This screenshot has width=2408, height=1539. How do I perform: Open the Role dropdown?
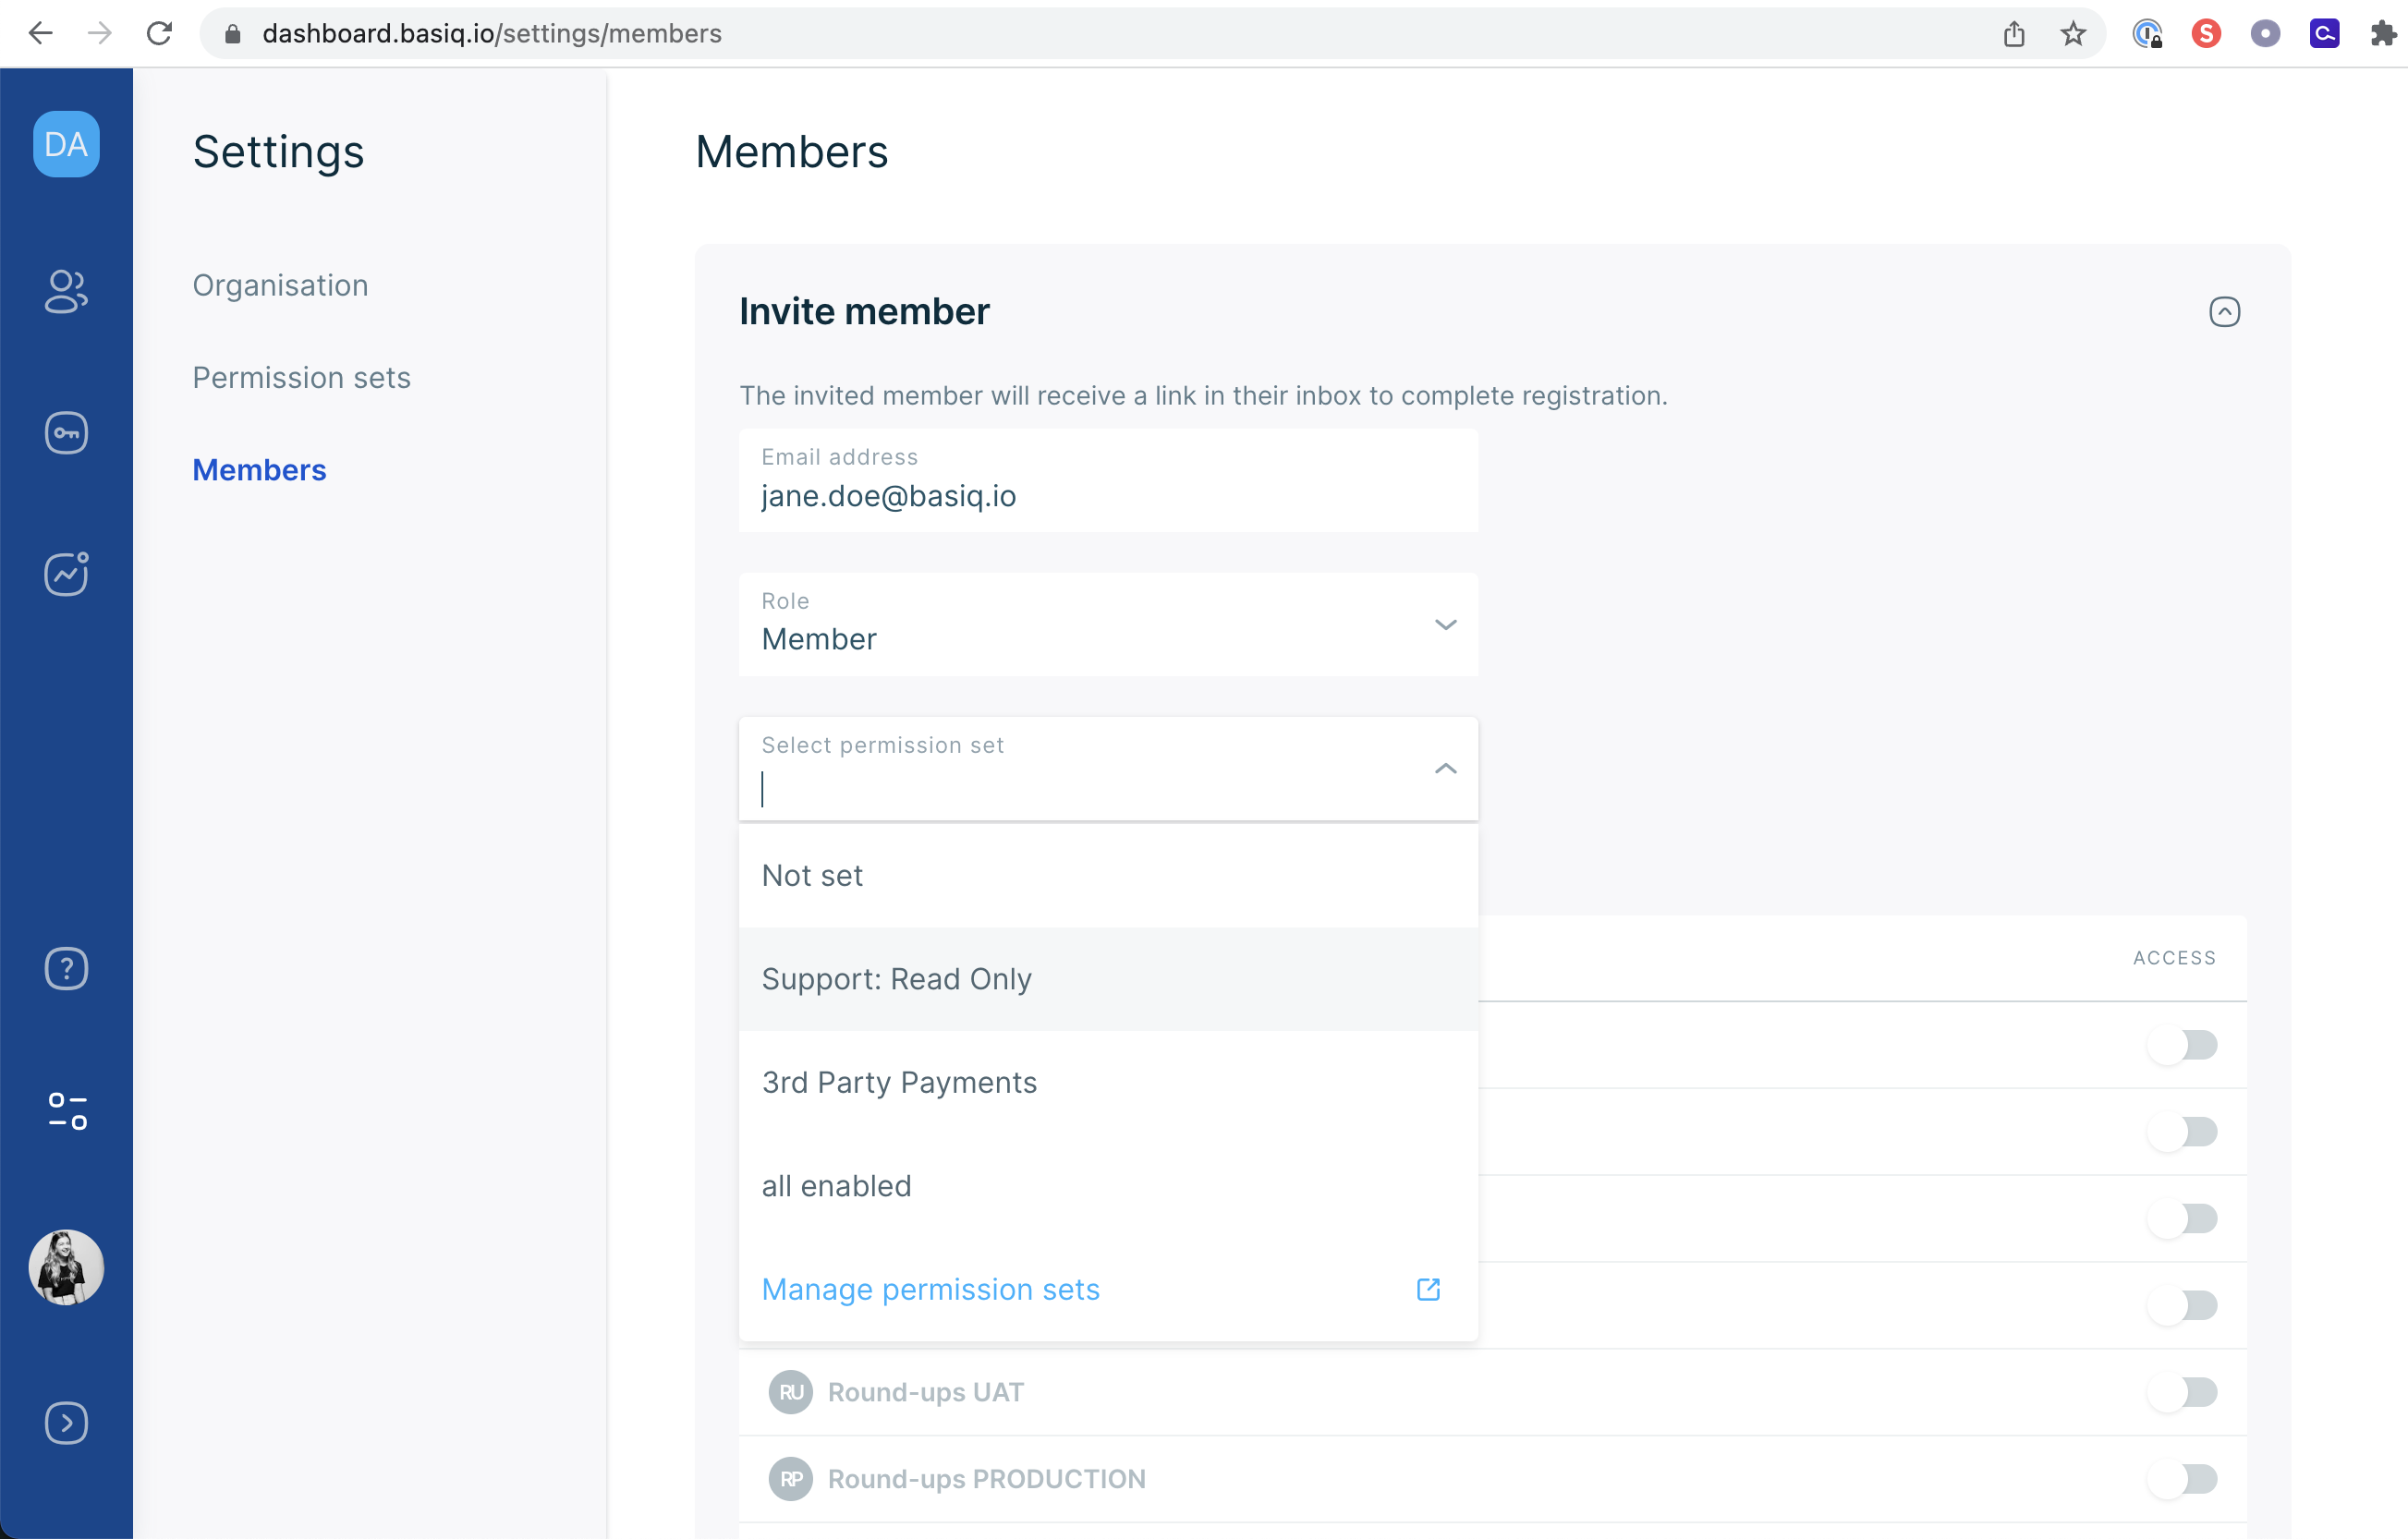click(x=1107, y=625)
